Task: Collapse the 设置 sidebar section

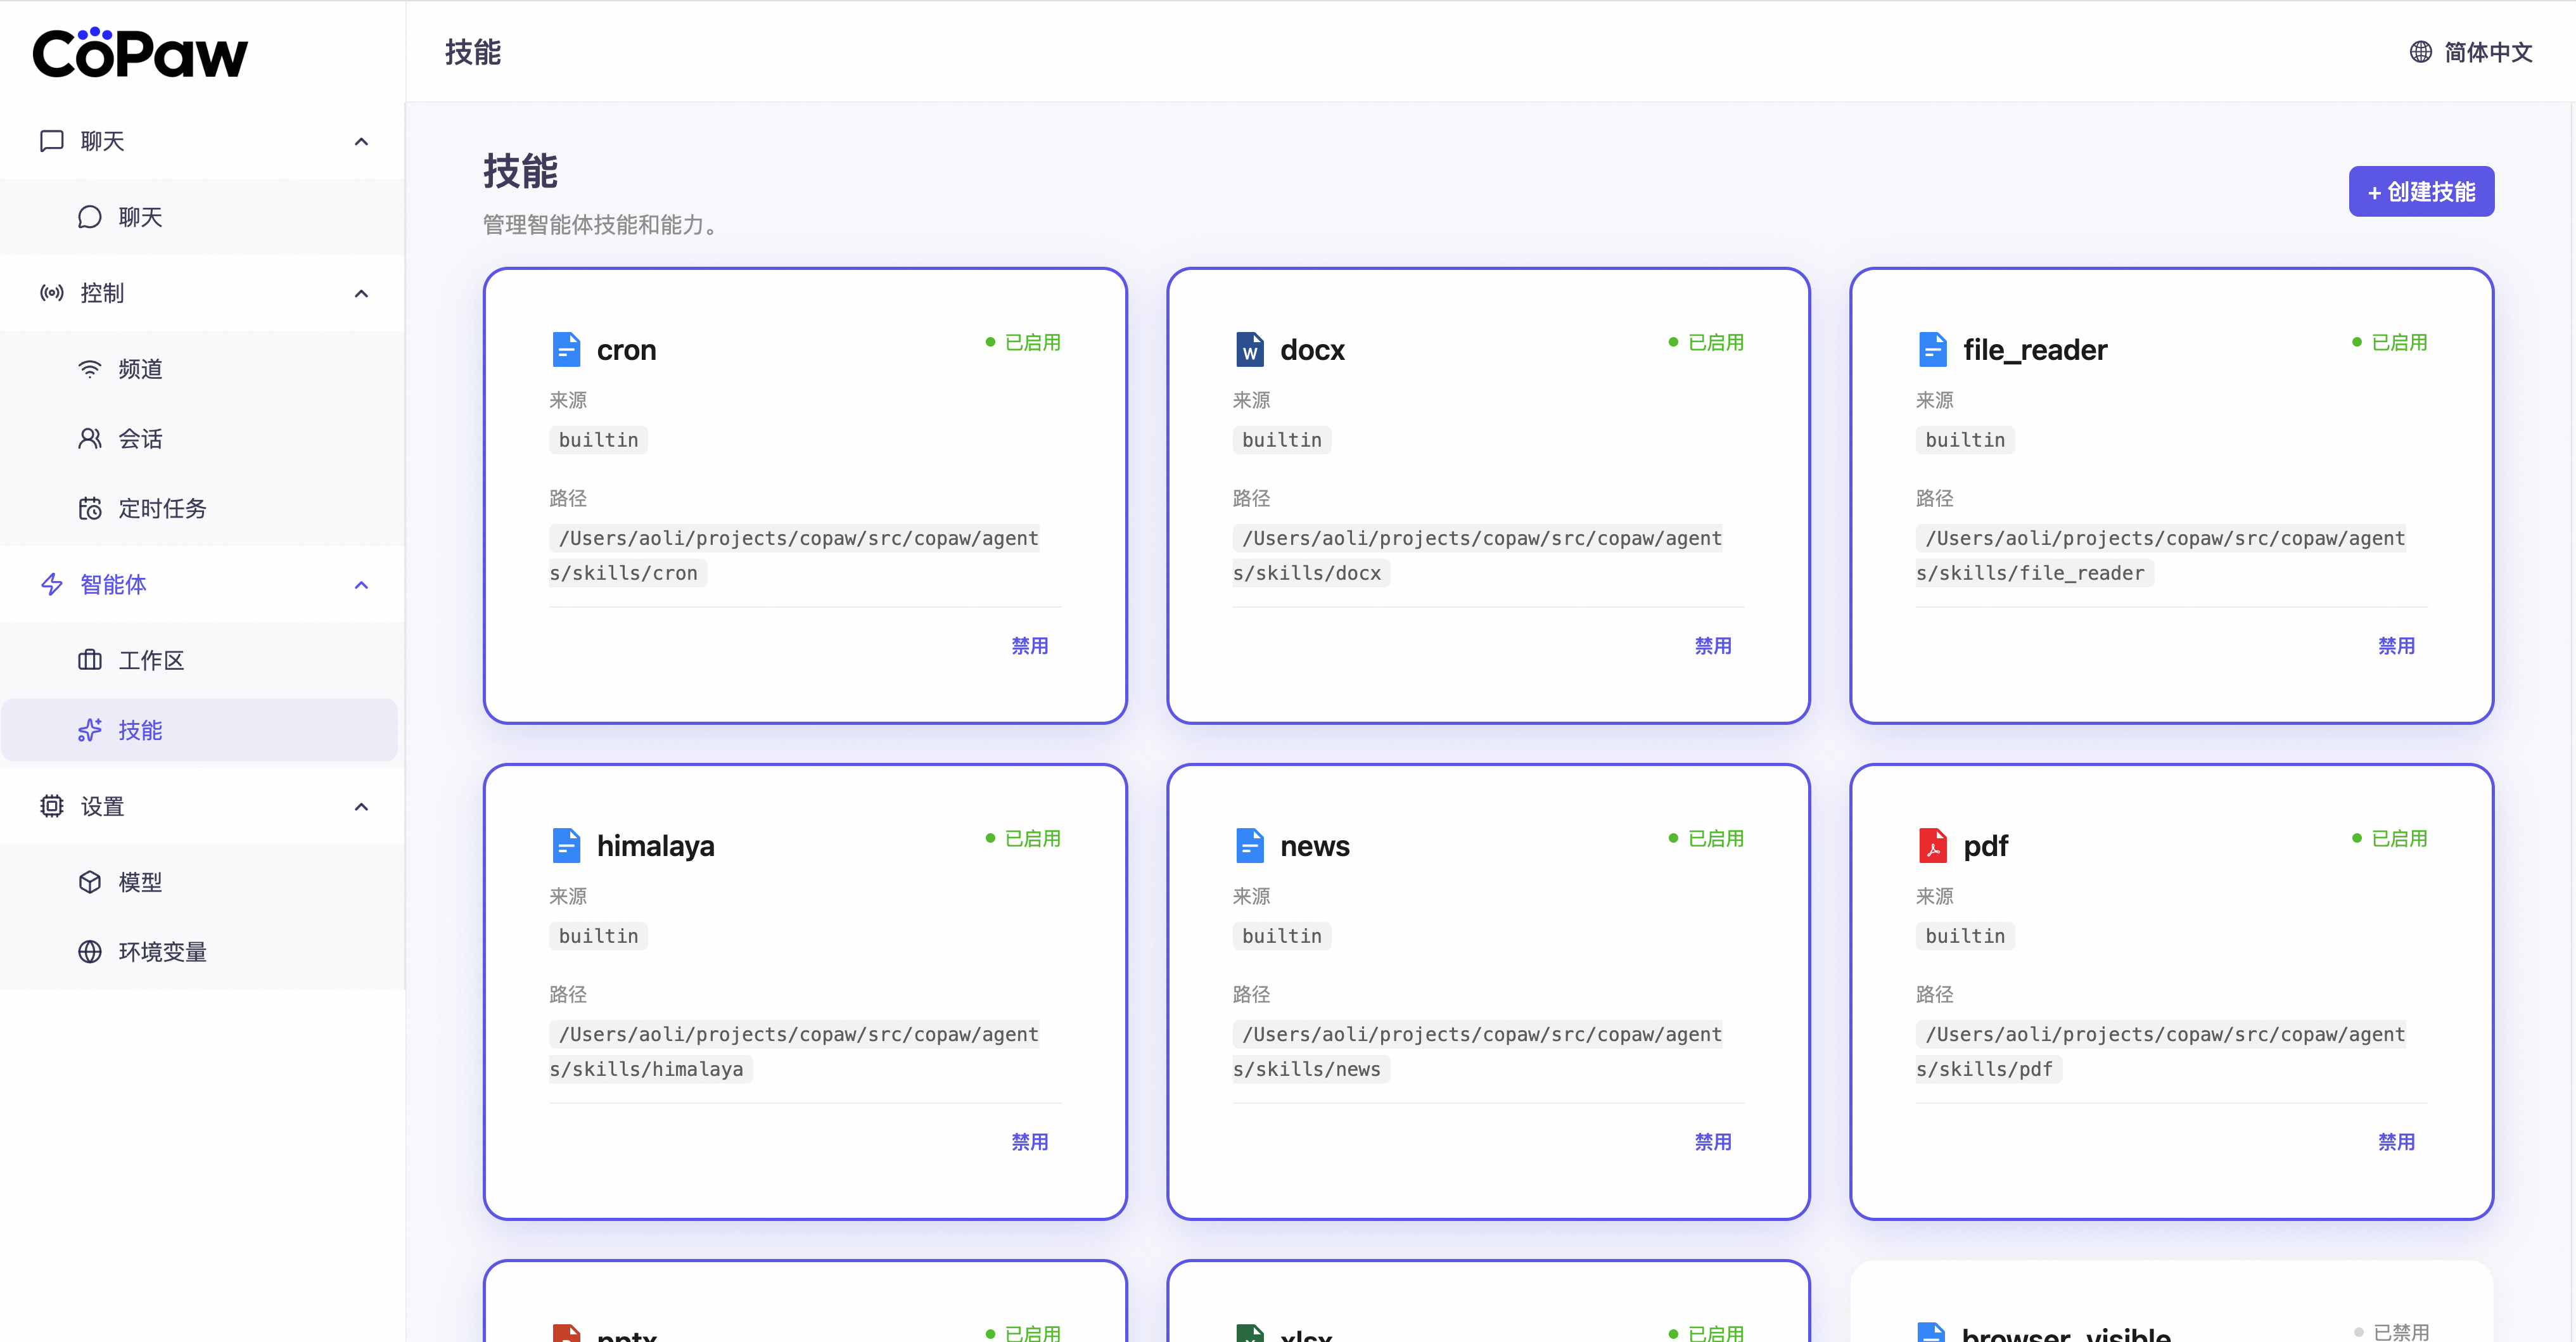Action: pyautogui.click(x=362, y=806)
